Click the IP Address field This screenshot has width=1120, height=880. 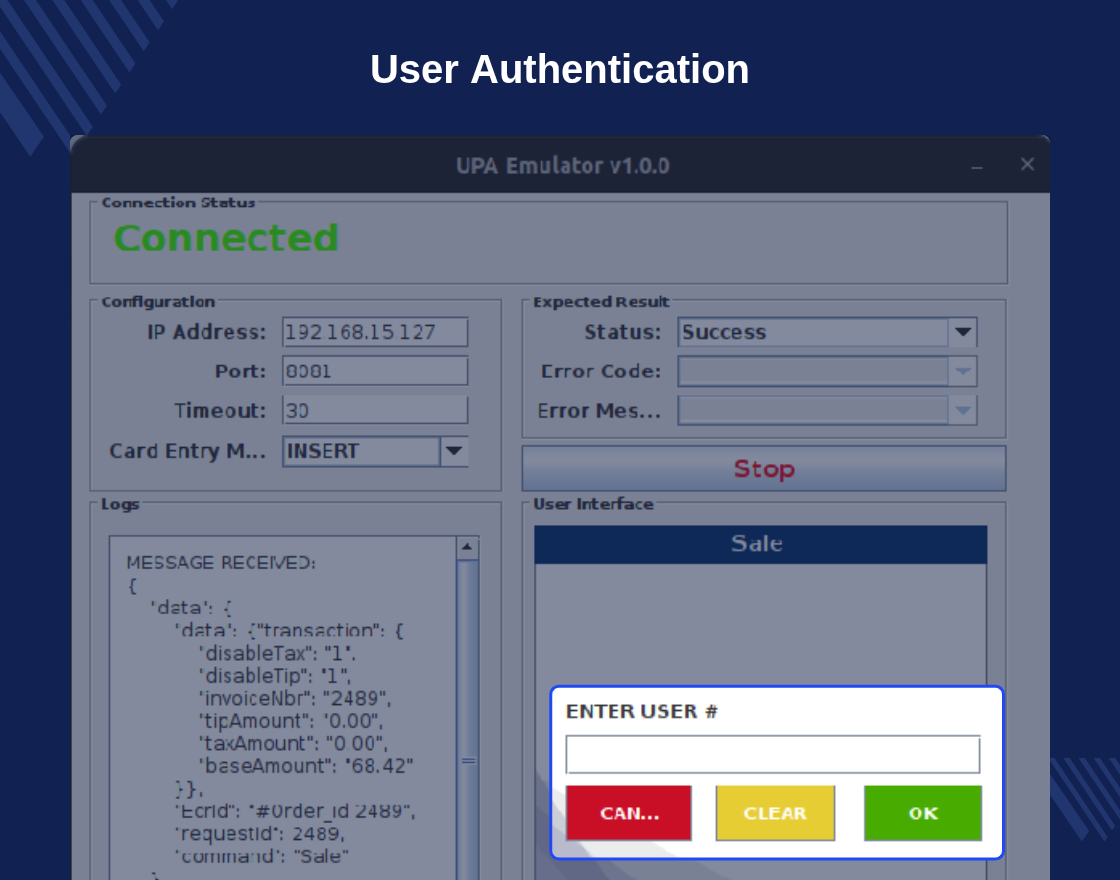pyautogui.click(x=375, y=332)
